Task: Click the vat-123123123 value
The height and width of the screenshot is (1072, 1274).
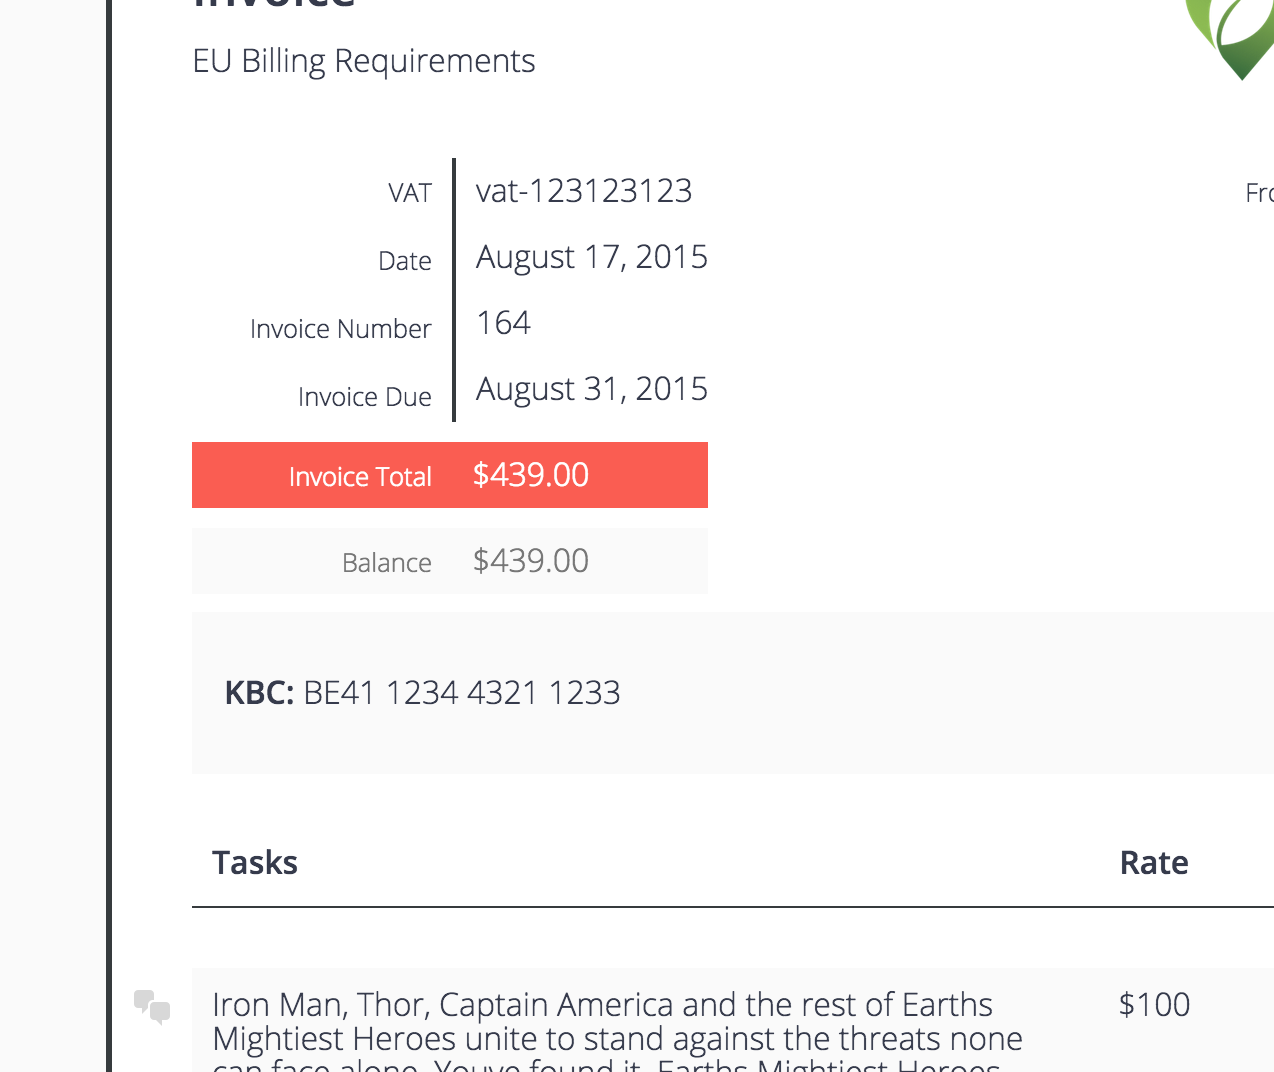Action: pyautogui.click(x=584, y=191)
